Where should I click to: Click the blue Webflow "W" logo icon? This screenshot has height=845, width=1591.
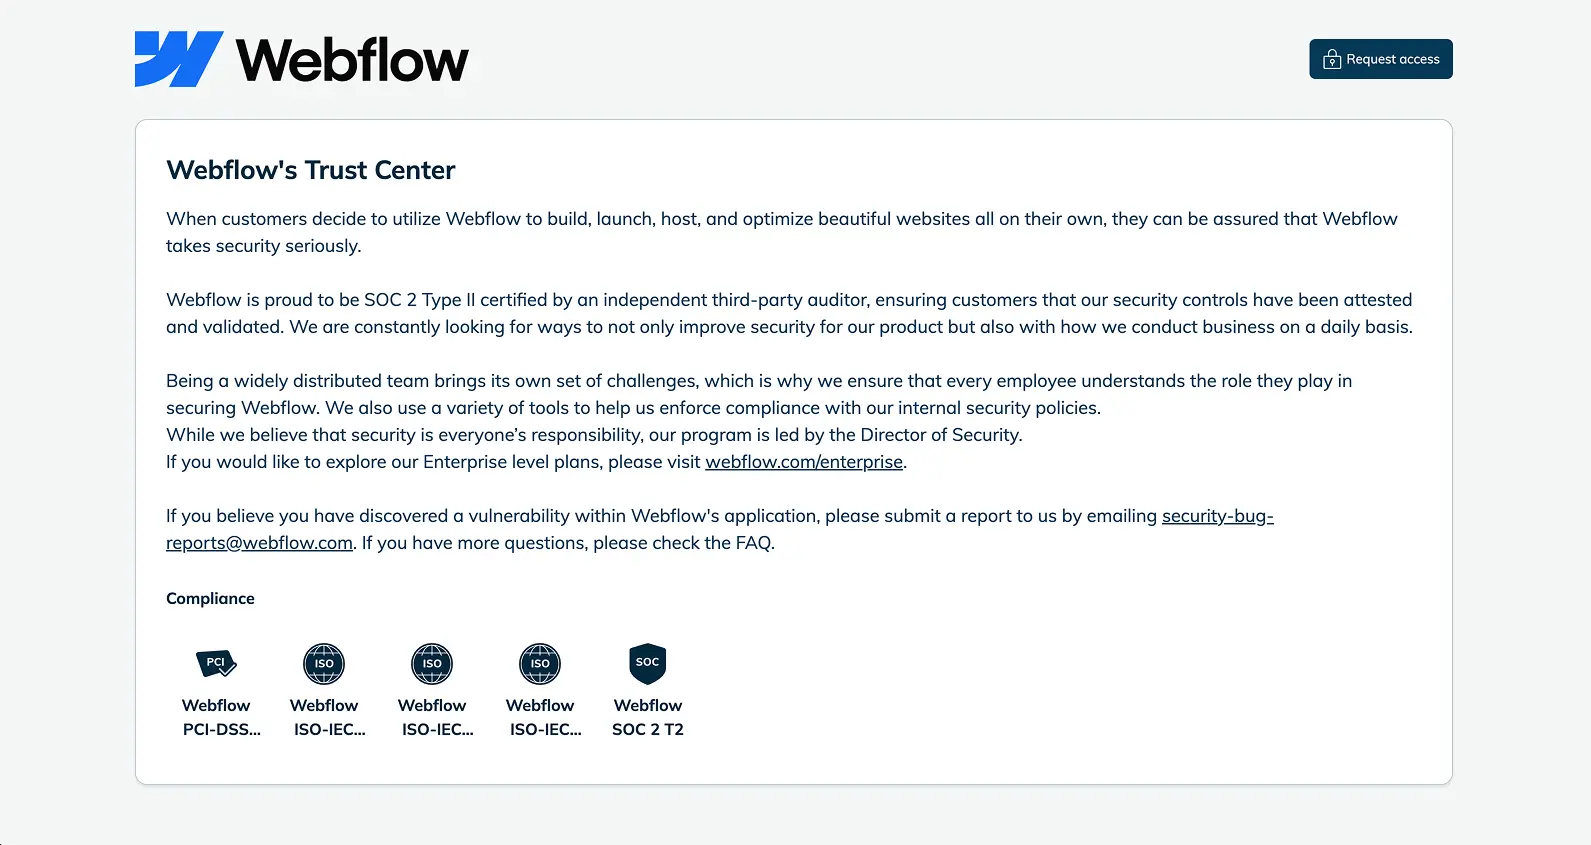pos(176,59)
